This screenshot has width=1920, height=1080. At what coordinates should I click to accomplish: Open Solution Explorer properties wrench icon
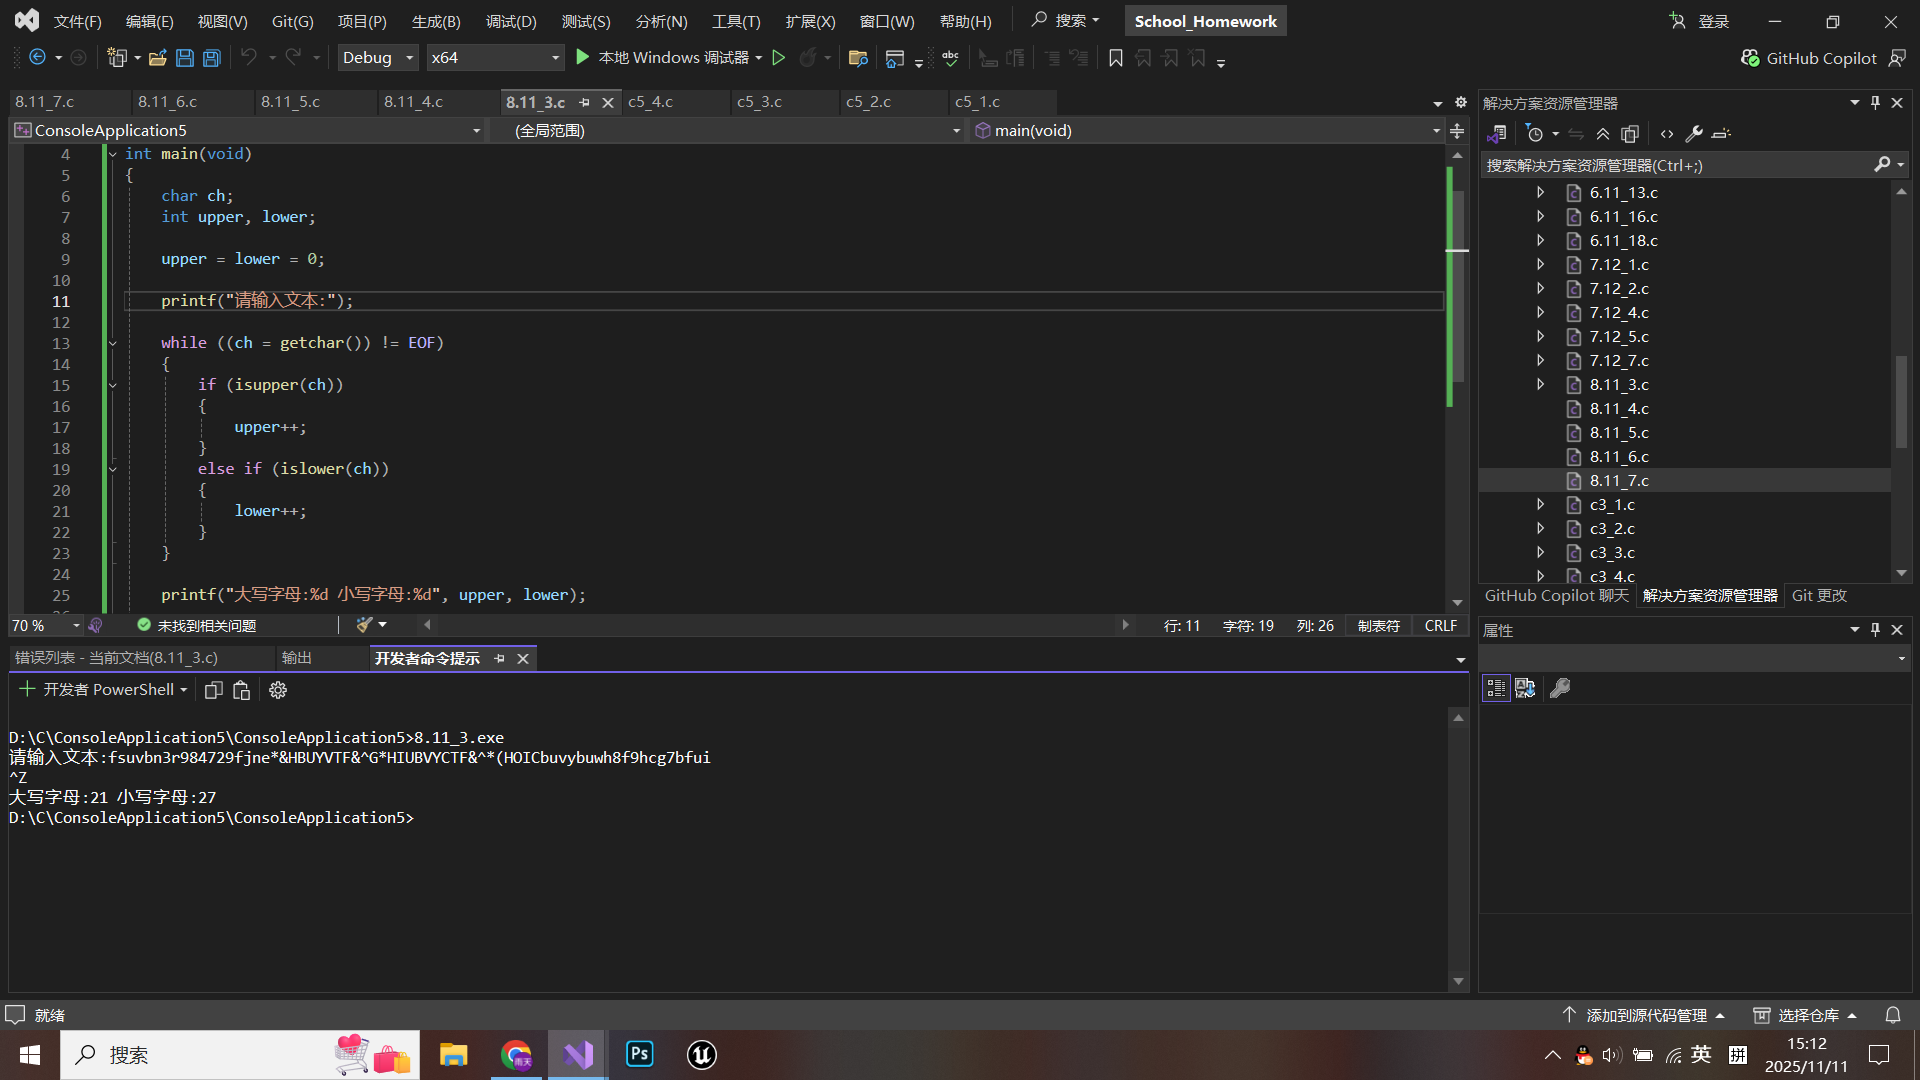(x=1694, y=134)
